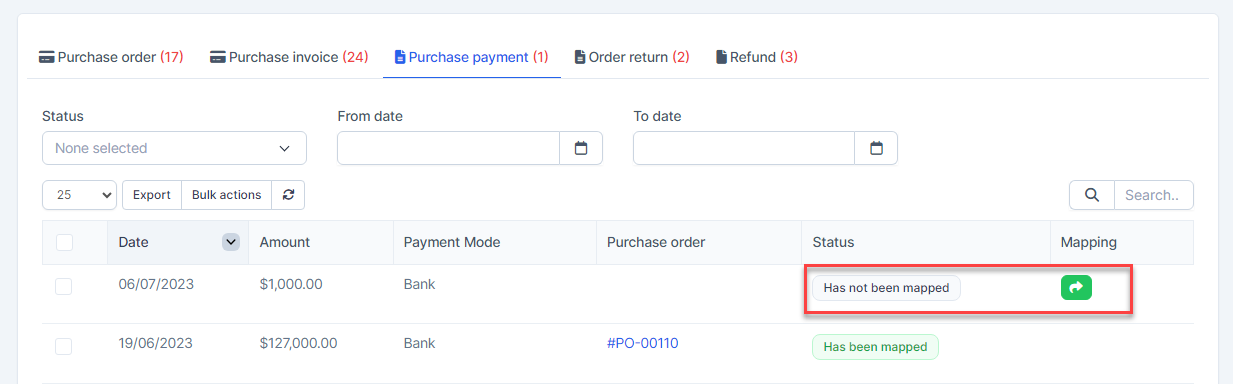Open the From date calendar icon
Image resolution: width=1233 pixels, height=384 pixels.
pos(581,148)
